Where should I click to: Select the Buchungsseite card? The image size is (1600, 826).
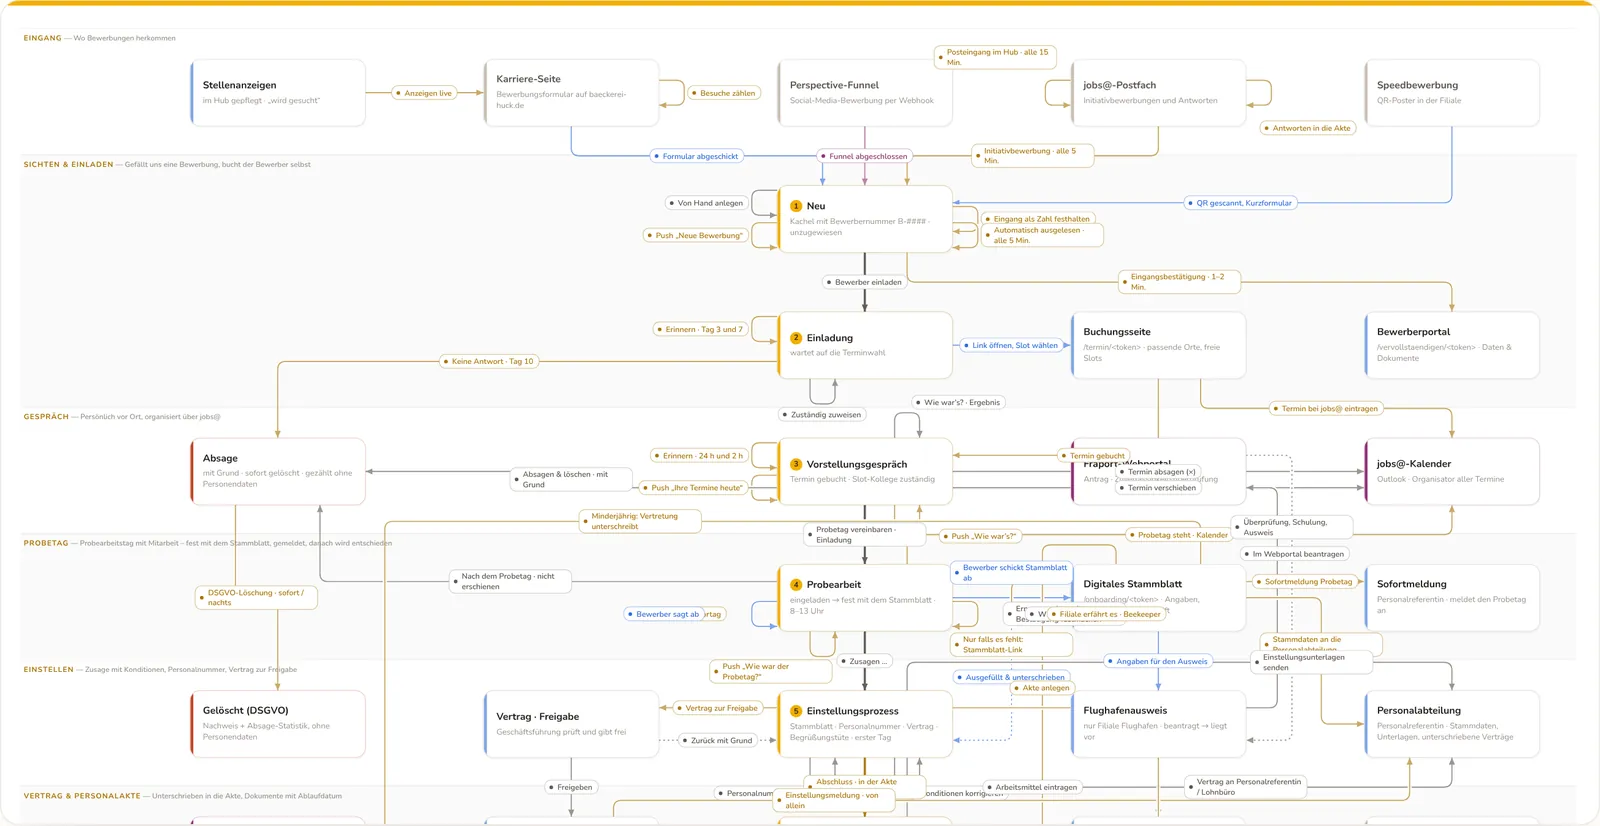point(1158,345)
